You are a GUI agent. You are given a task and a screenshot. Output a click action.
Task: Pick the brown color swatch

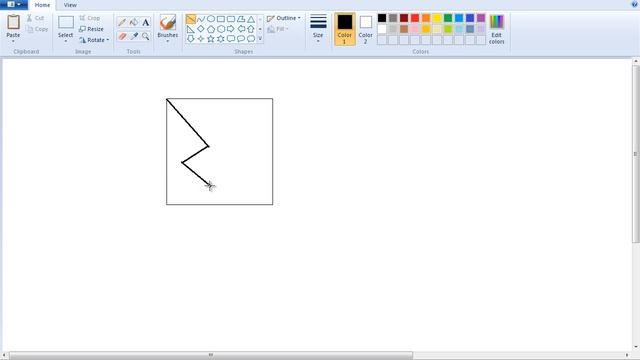pyautogui.click(x=404, y=29)
